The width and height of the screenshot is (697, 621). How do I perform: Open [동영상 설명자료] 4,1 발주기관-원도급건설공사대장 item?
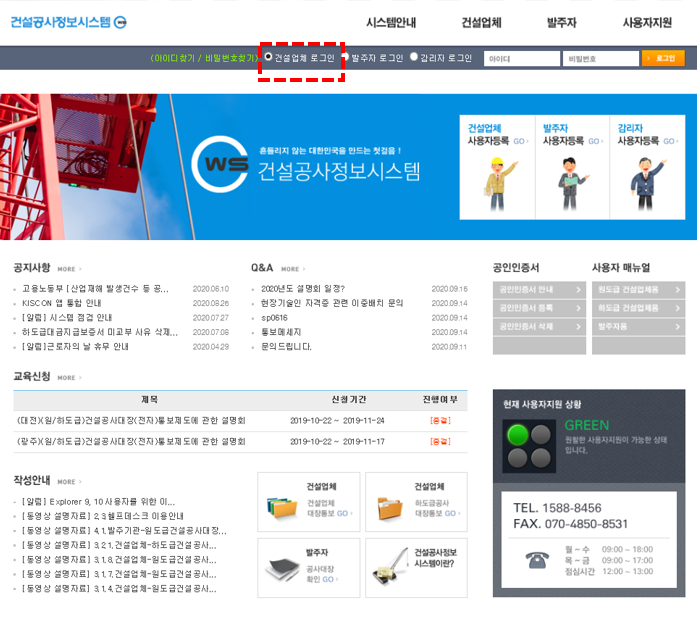(124, 531)
